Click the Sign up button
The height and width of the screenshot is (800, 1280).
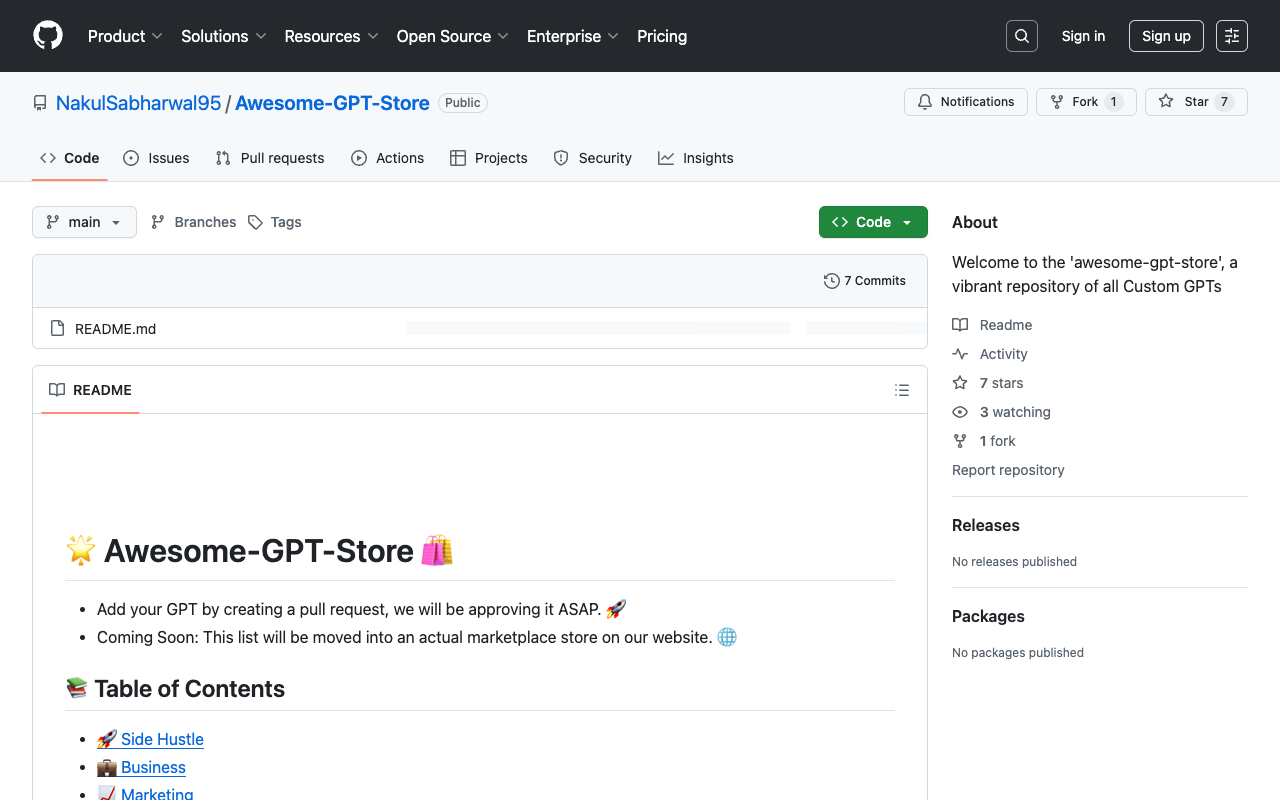[1166, 36]
